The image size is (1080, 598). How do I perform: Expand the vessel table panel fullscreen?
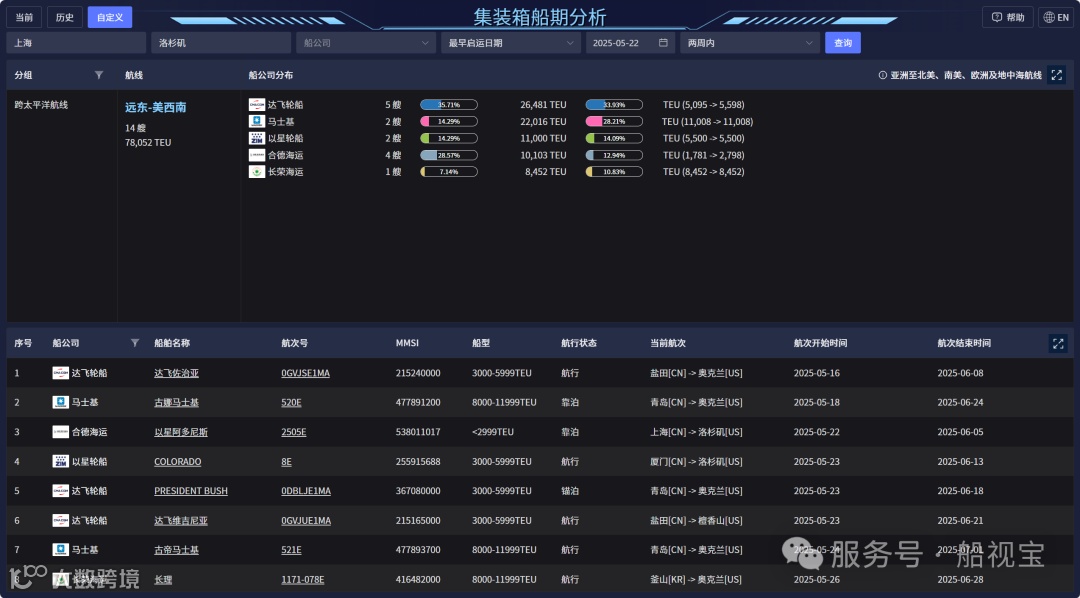pyautogui.click(x=1058, y=343)
